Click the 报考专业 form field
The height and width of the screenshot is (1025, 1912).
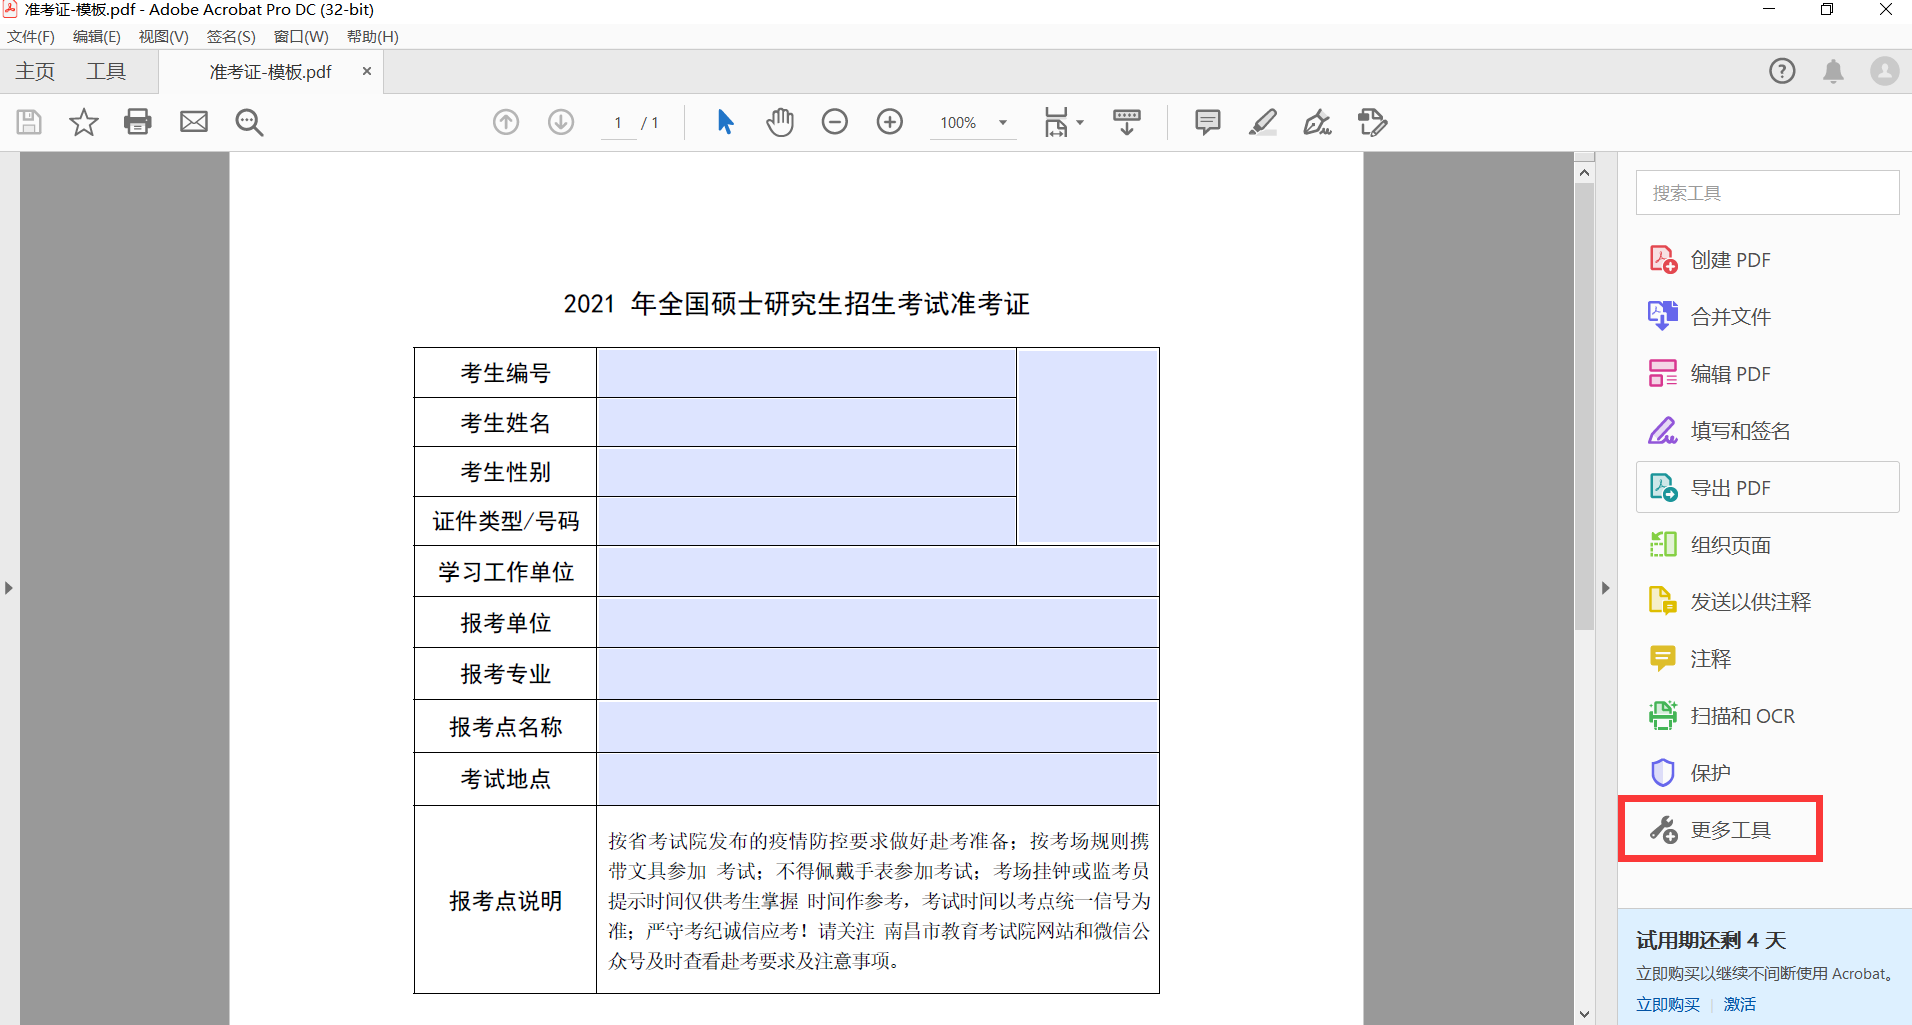click(878, 674)
